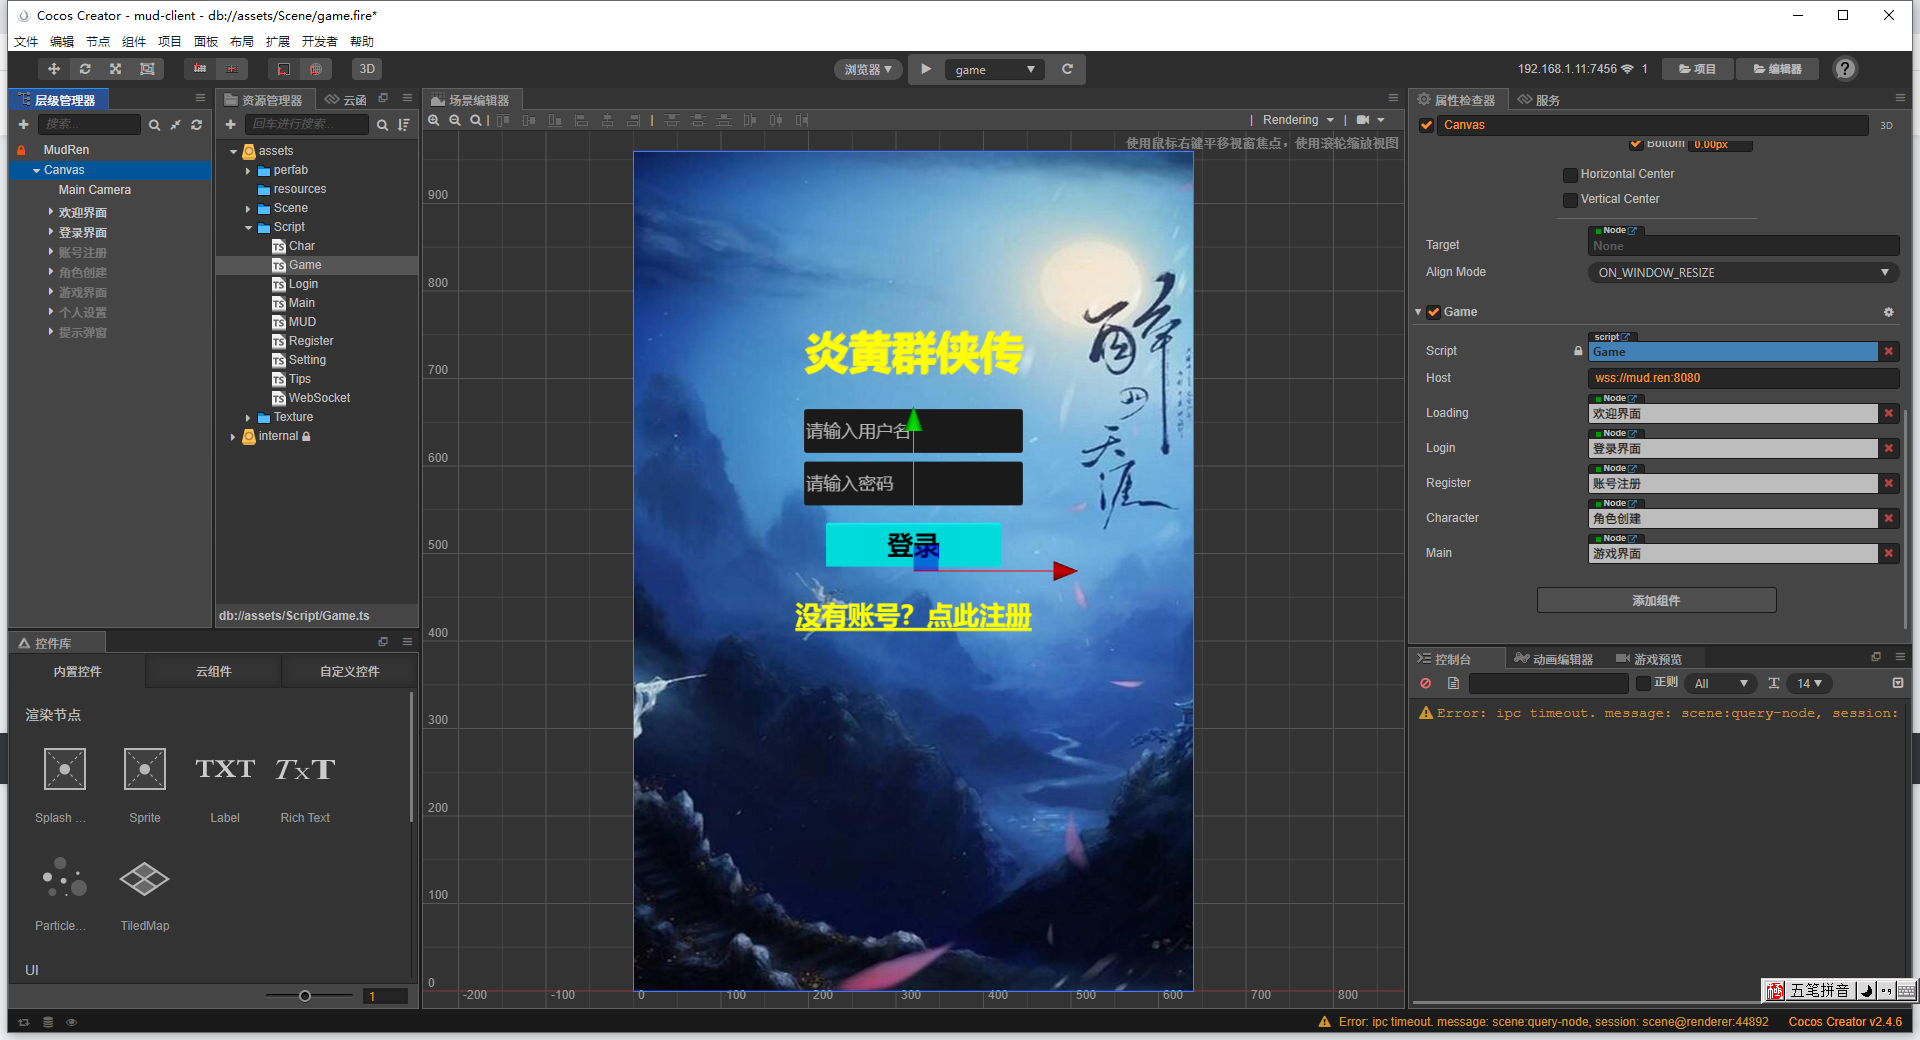Refresh the preview device with reload icon
The width and height of the screenshot is (1920, 1040).
pos(1067,69)
